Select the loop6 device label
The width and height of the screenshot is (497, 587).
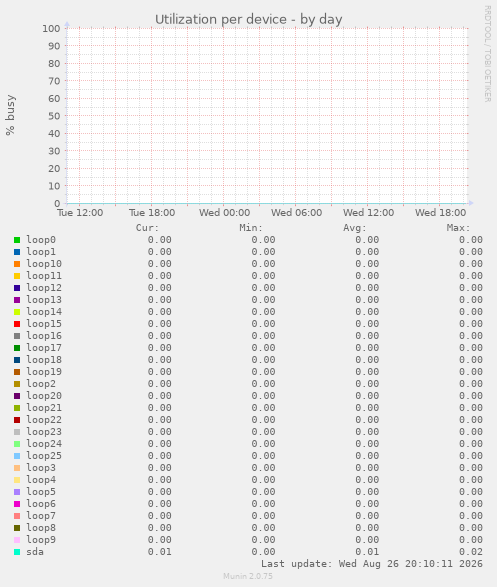click(41, 503)
